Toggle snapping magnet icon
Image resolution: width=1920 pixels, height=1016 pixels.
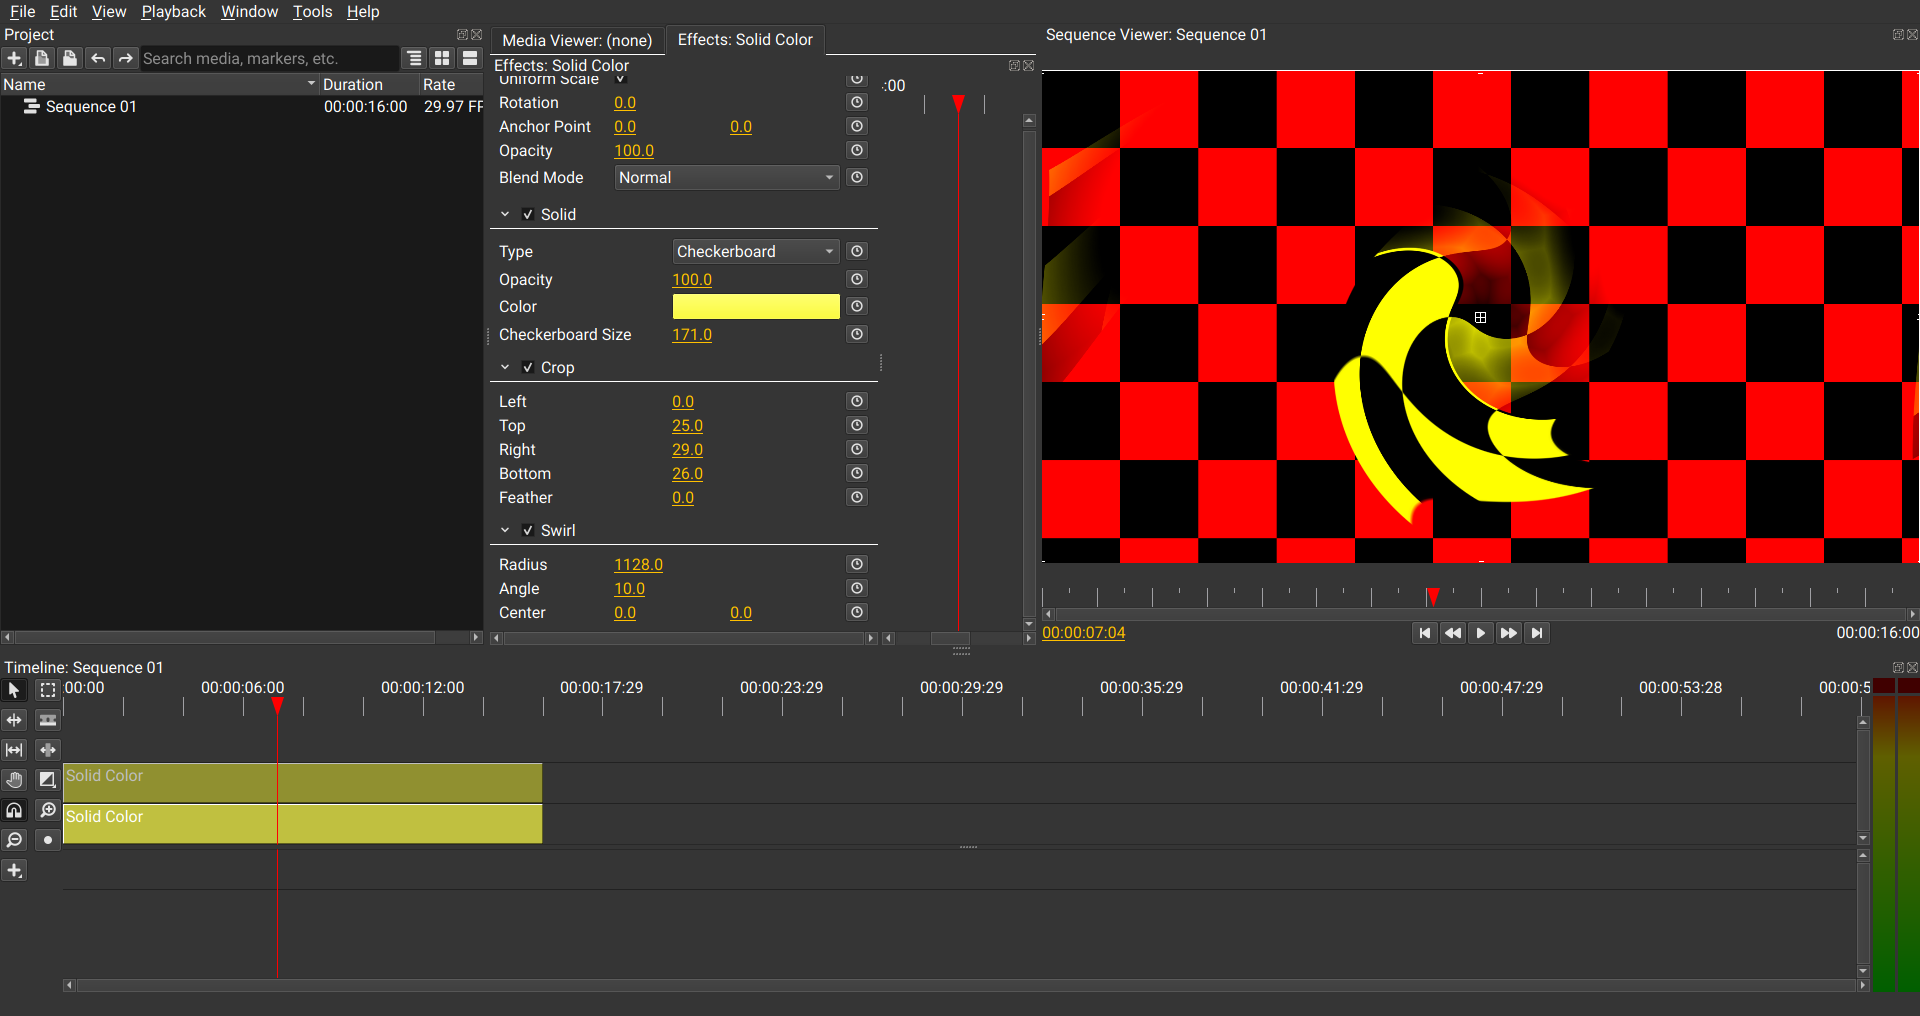point(14,810)
